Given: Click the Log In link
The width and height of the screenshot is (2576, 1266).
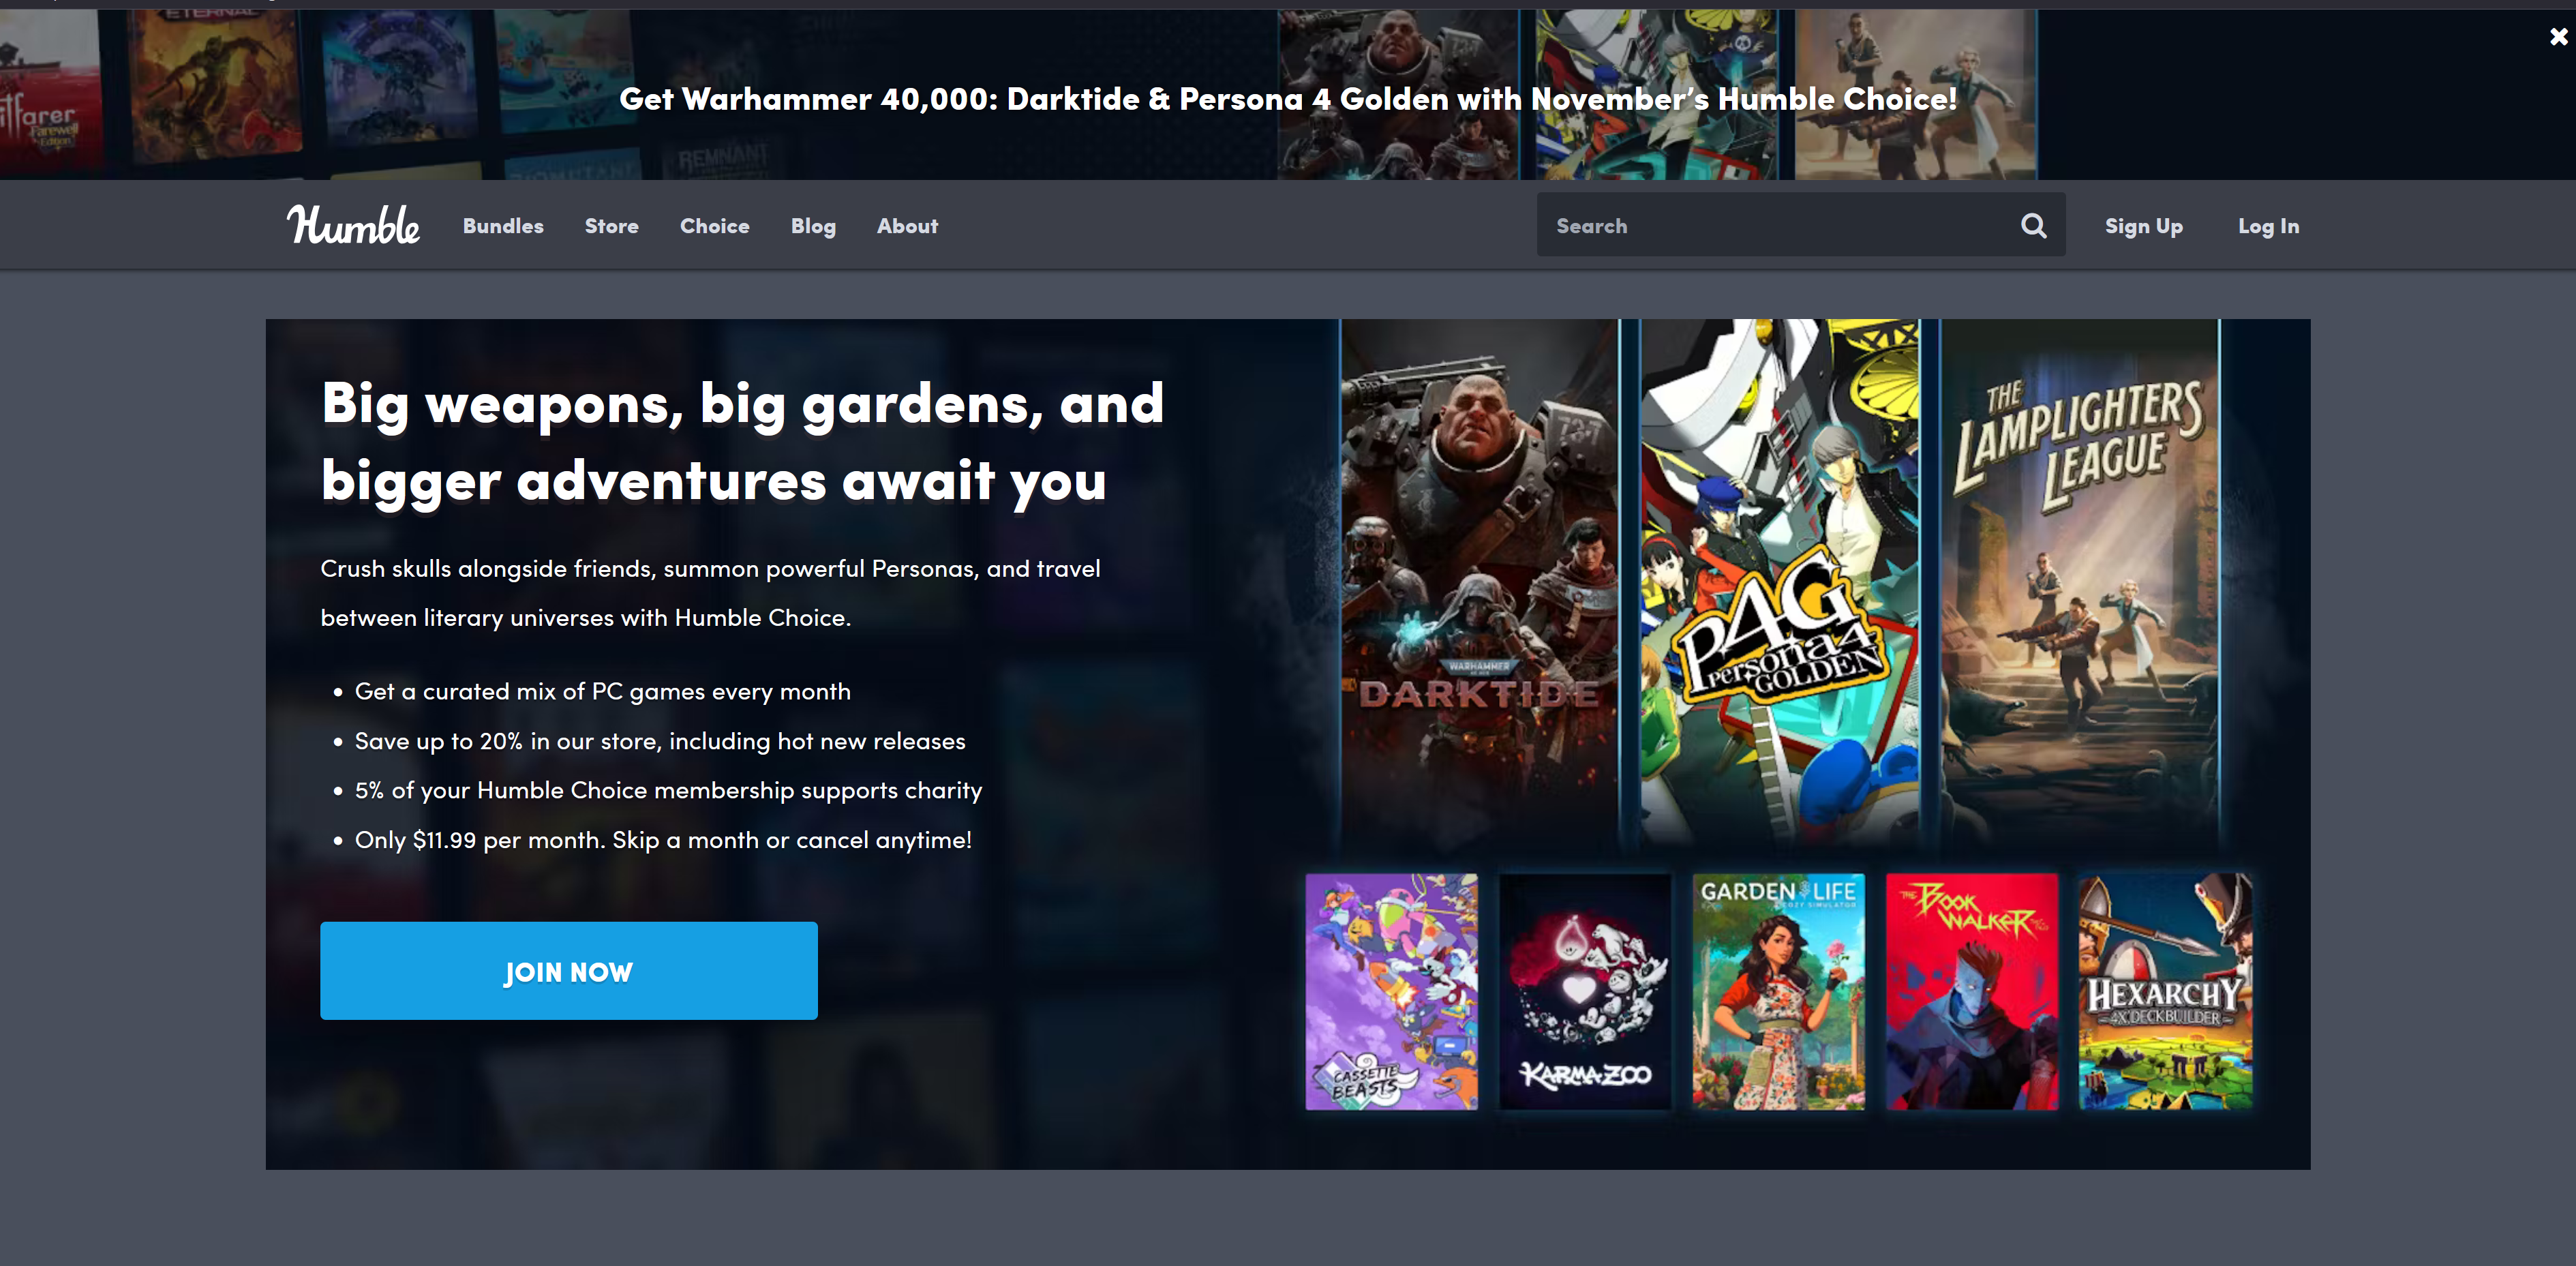Looking at the screenshot, I should click(x=2268, y=226).
